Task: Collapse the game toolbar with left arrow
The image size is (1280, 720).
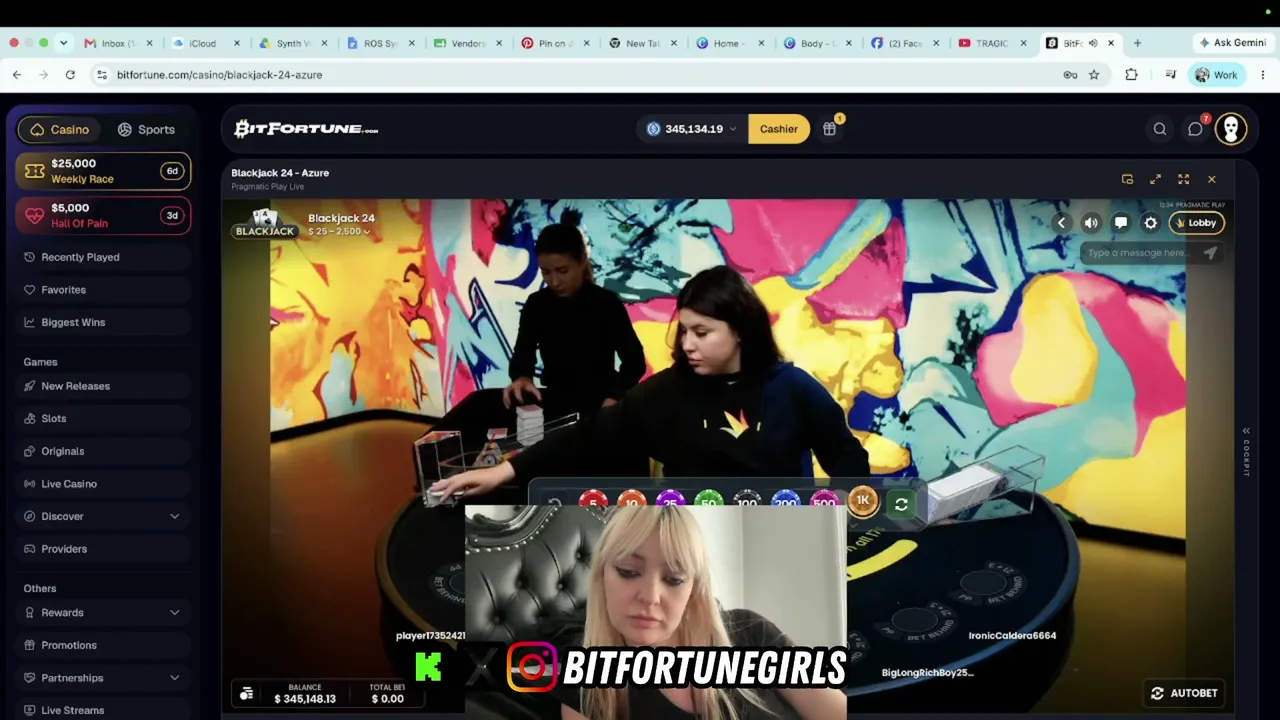Action: (1061, 223)
